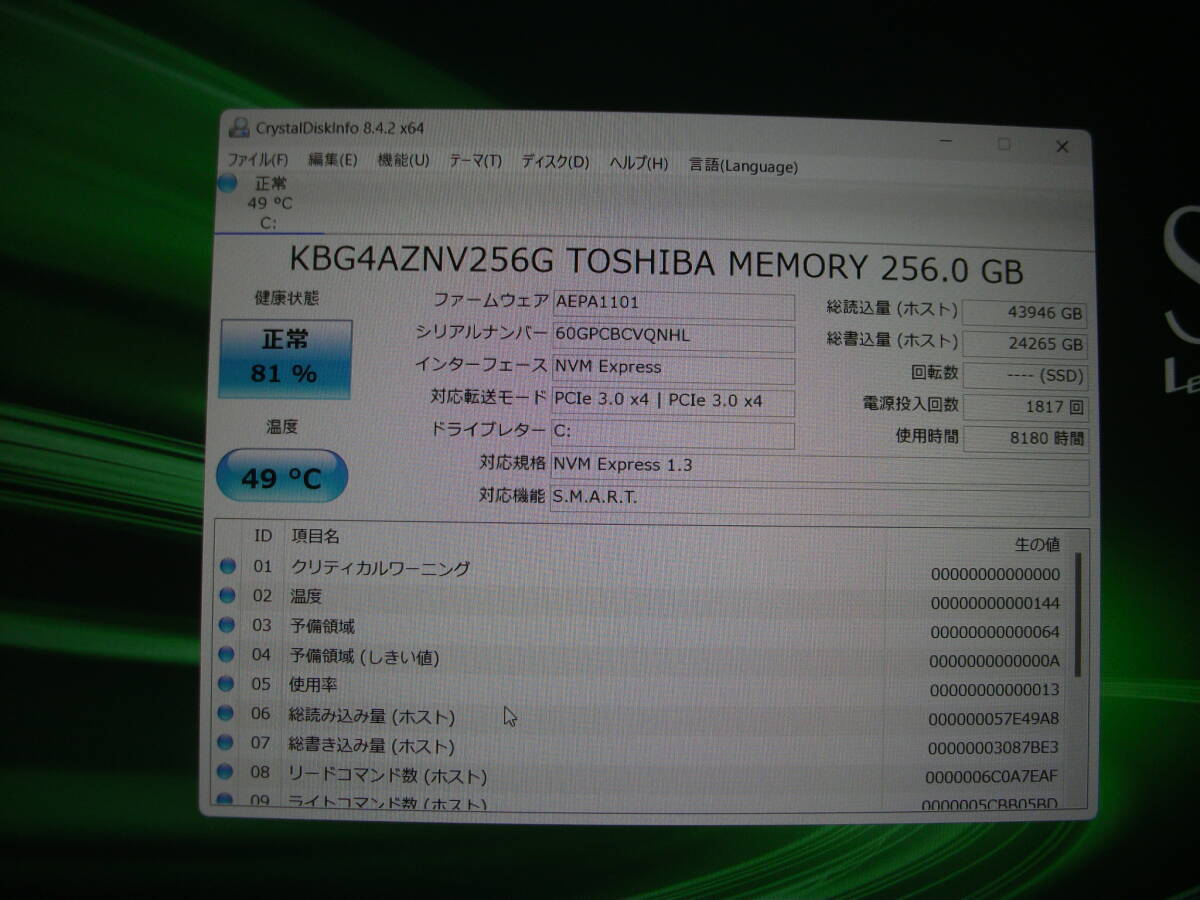Click rotation rate value ---- (SSD)
This screenshot has width=1200, height=900.
tap(1025, 376)
